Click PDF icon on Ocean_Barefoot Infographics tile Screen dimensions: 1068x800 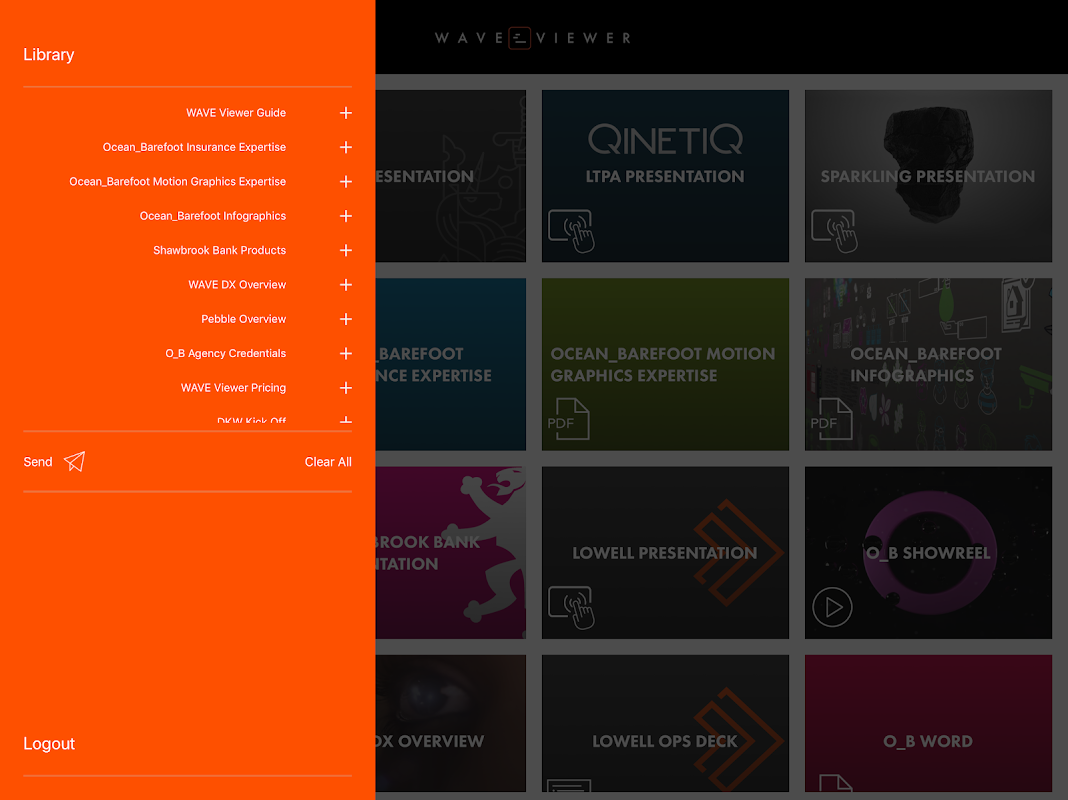pyautogui.click(x=831, y=419)
